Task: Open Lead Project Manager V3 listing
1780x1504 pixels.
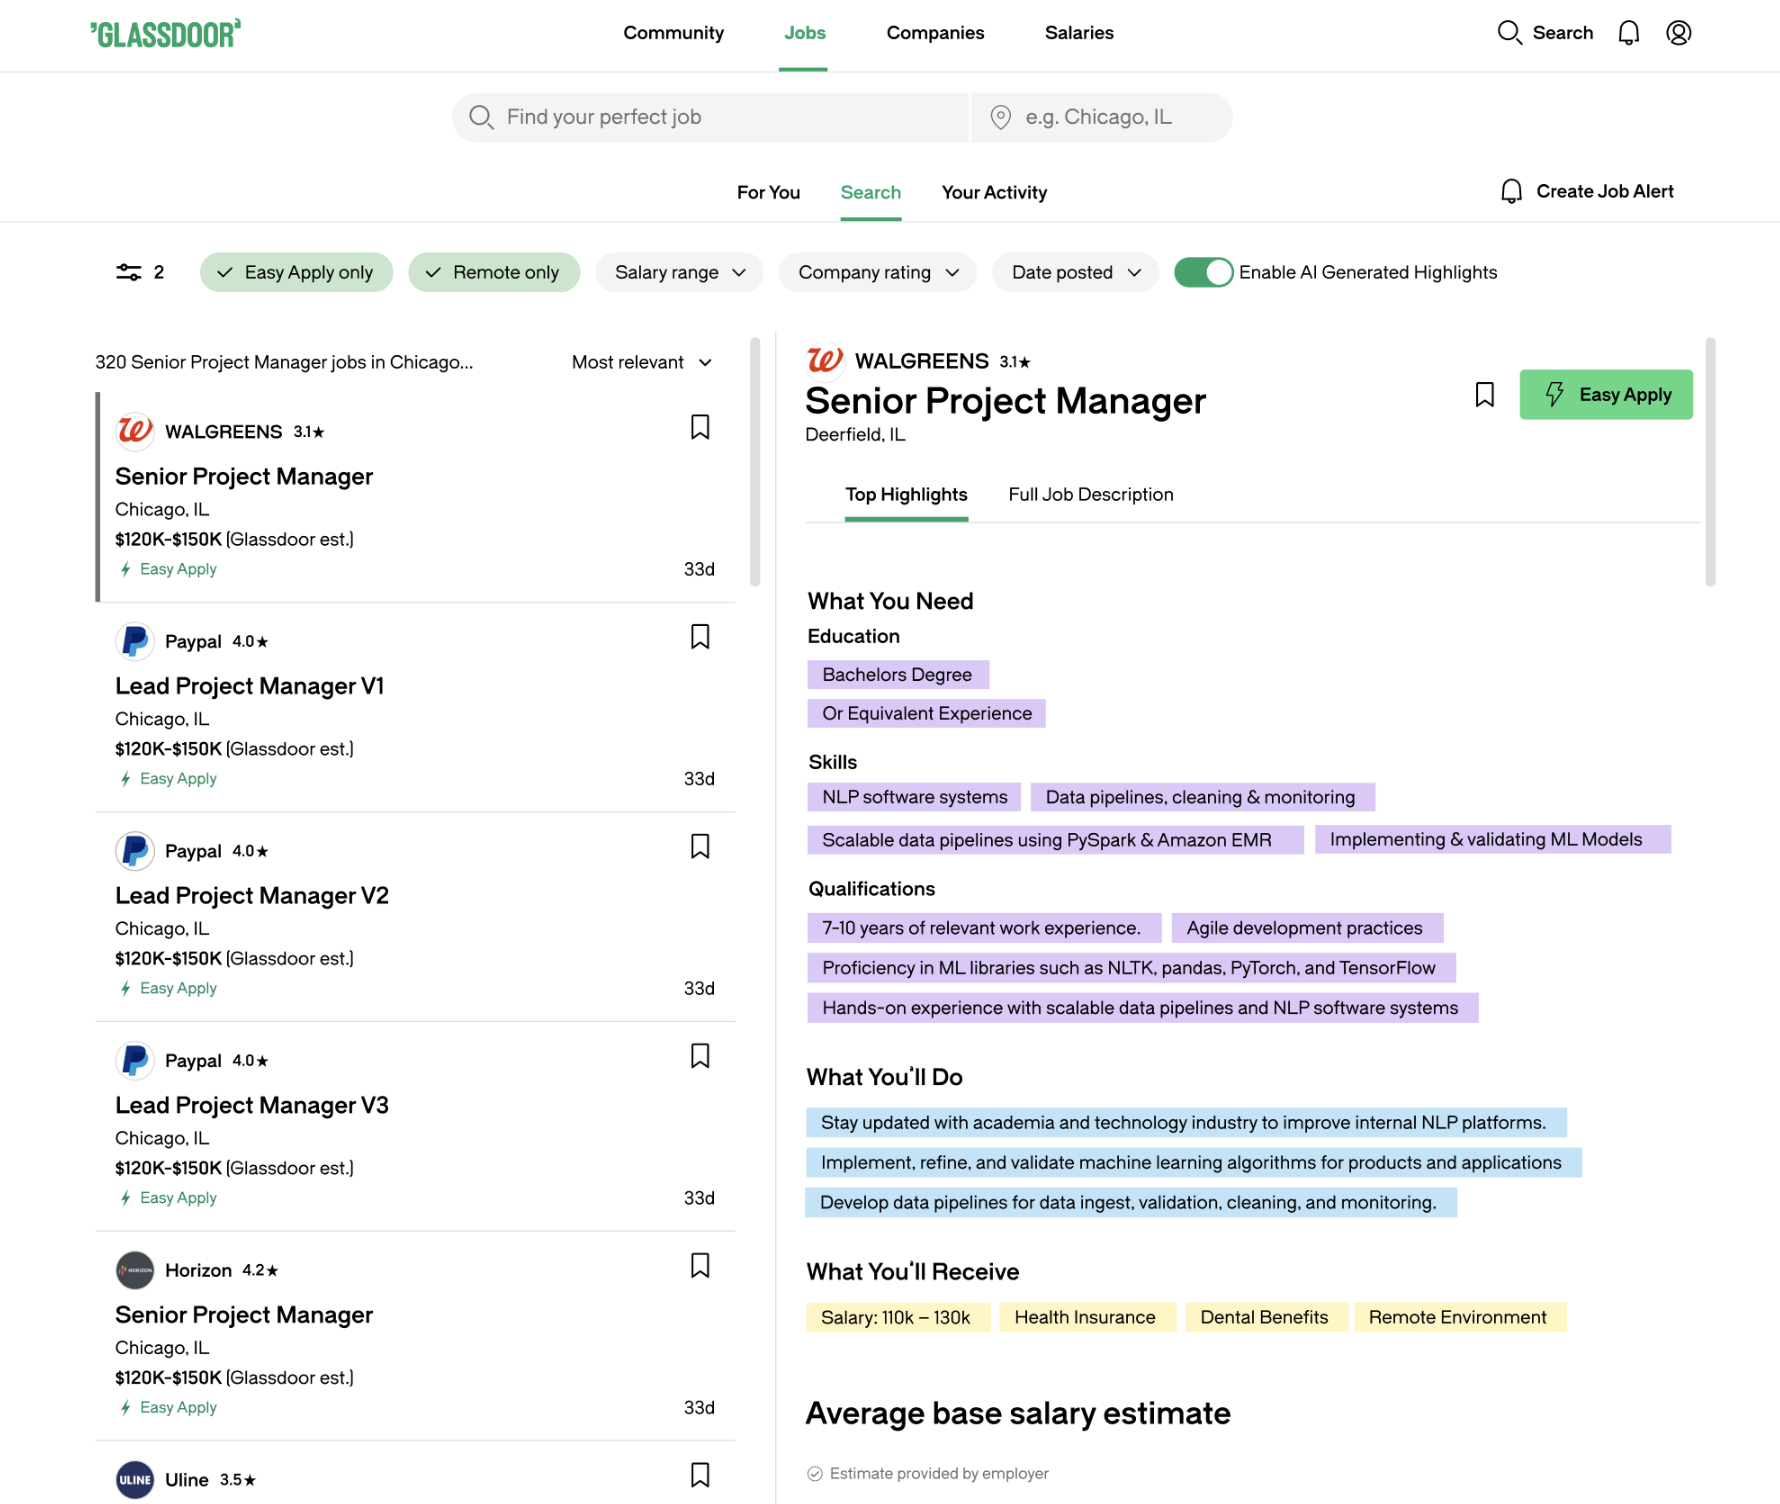Action: (x=416, y=1126)
